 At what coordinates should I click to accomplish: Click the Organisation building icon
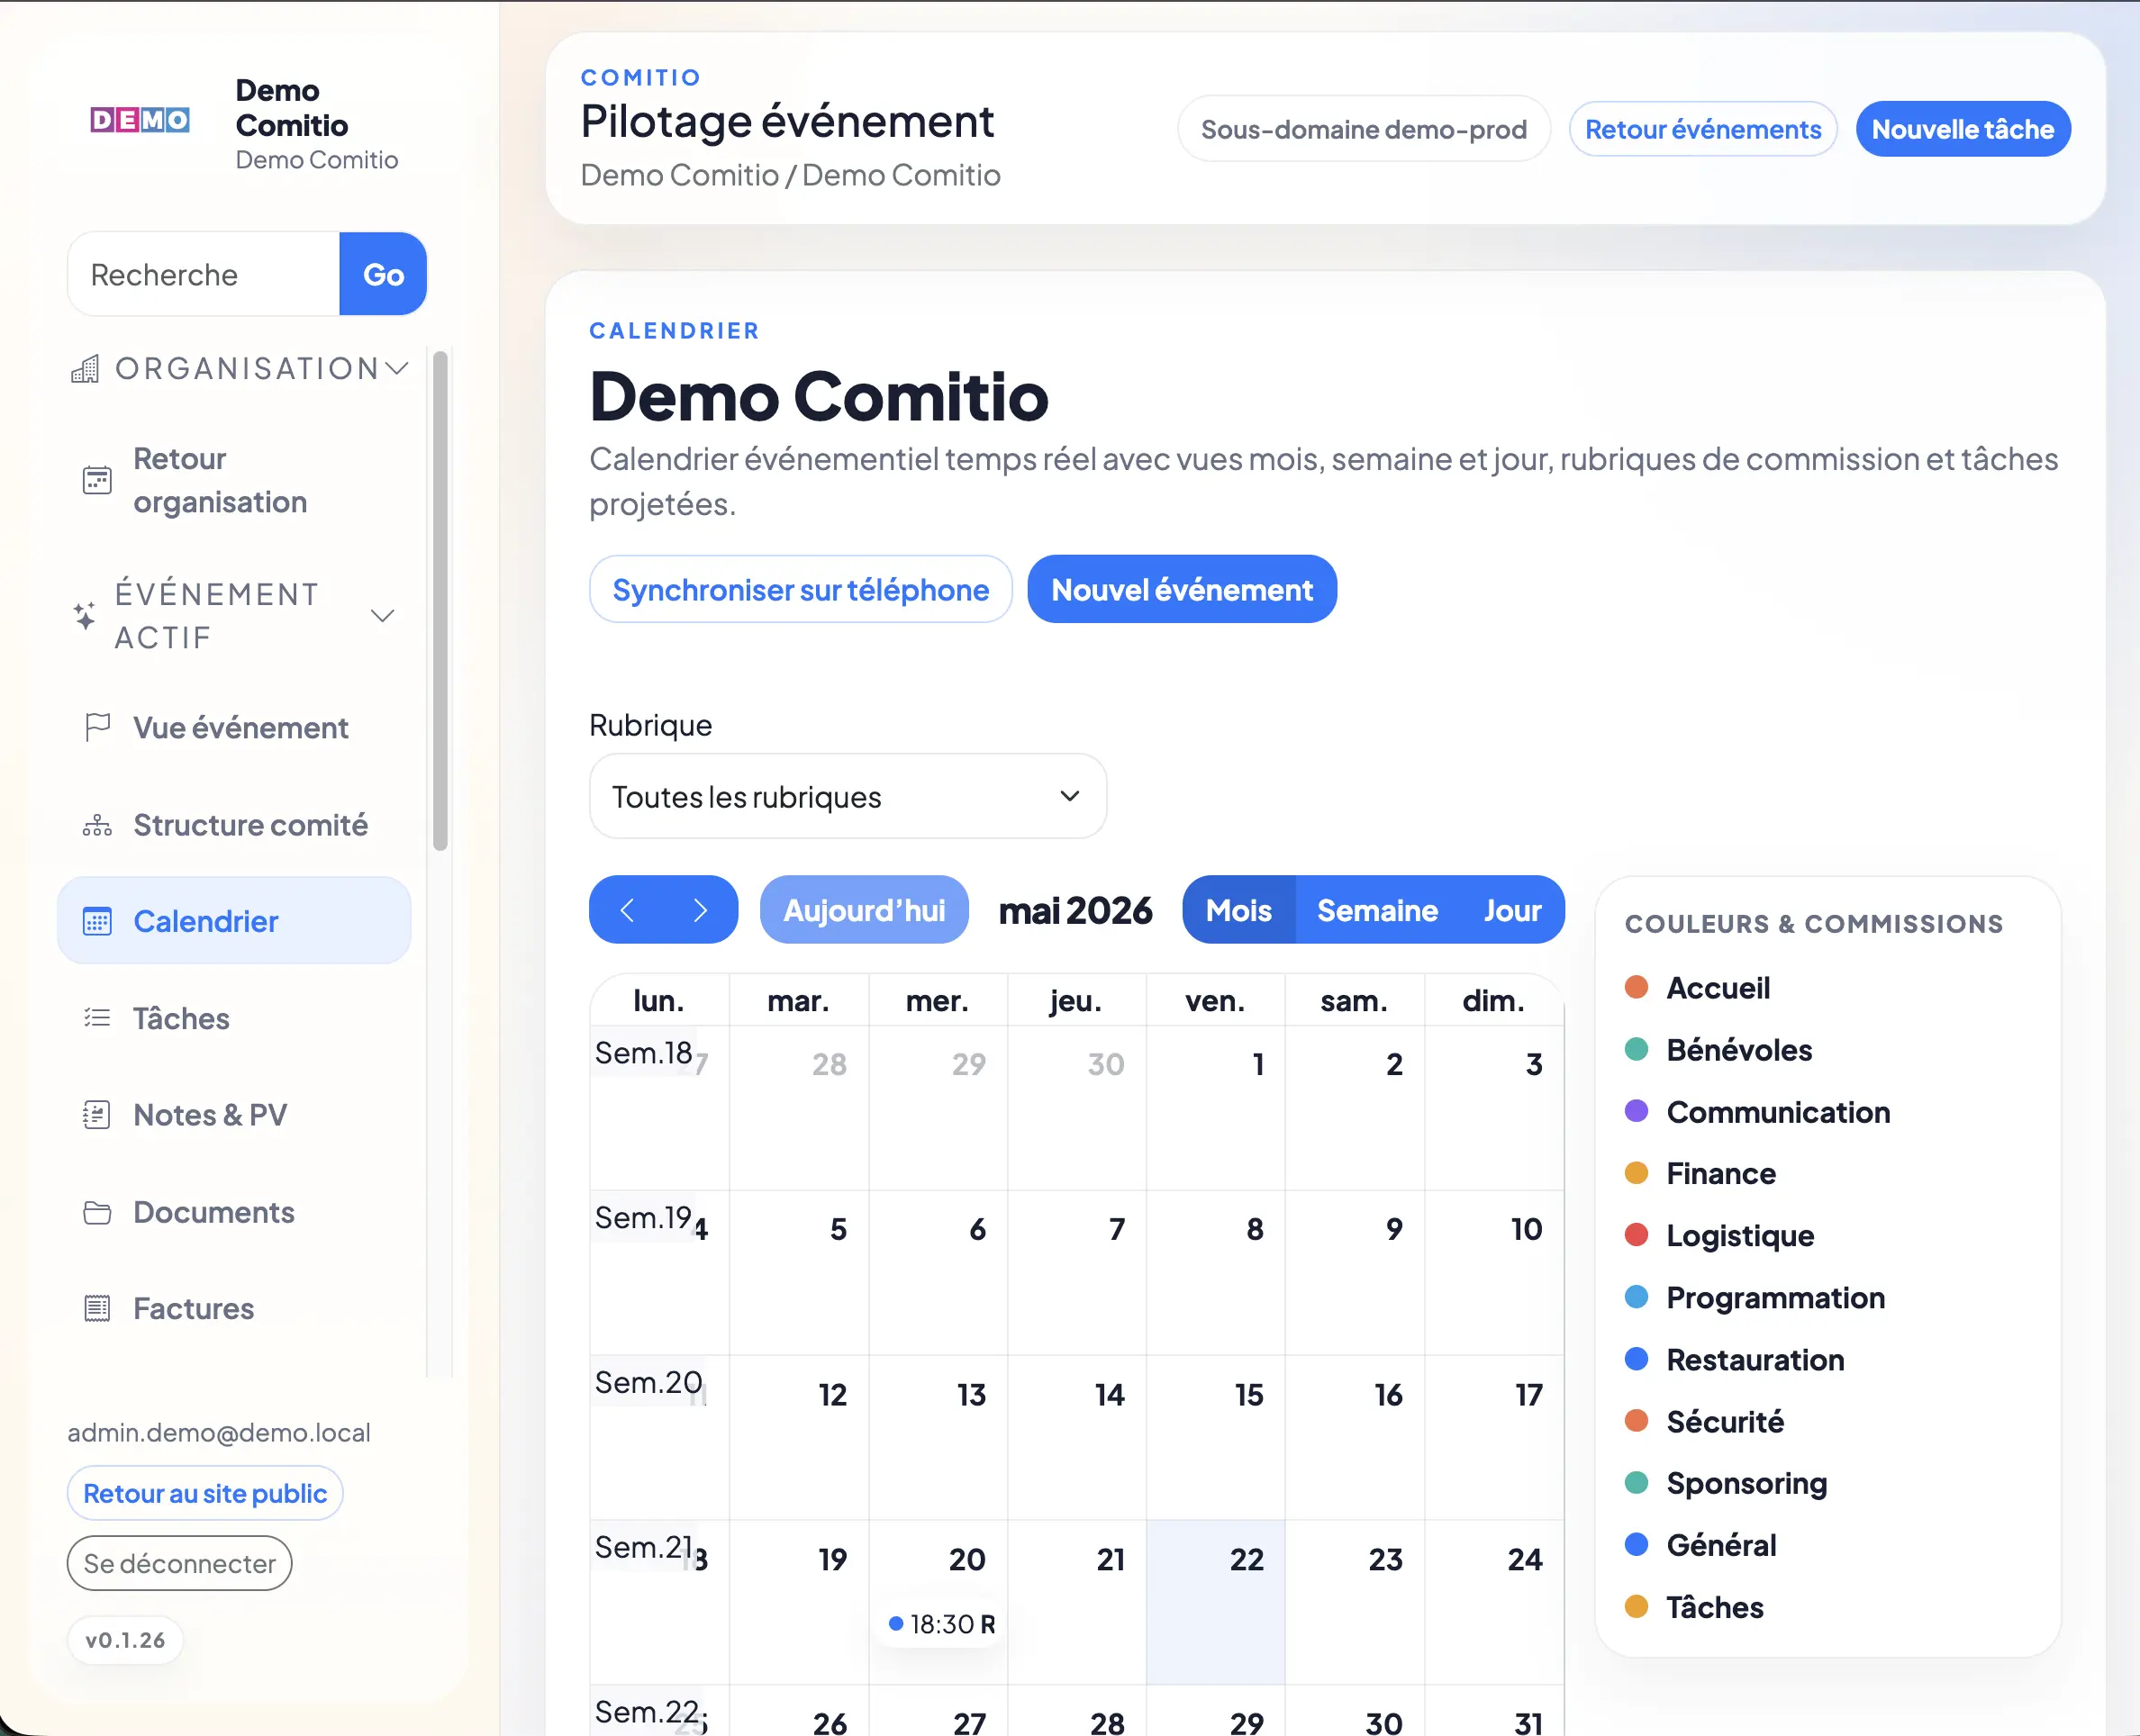[x=86, y=369]
